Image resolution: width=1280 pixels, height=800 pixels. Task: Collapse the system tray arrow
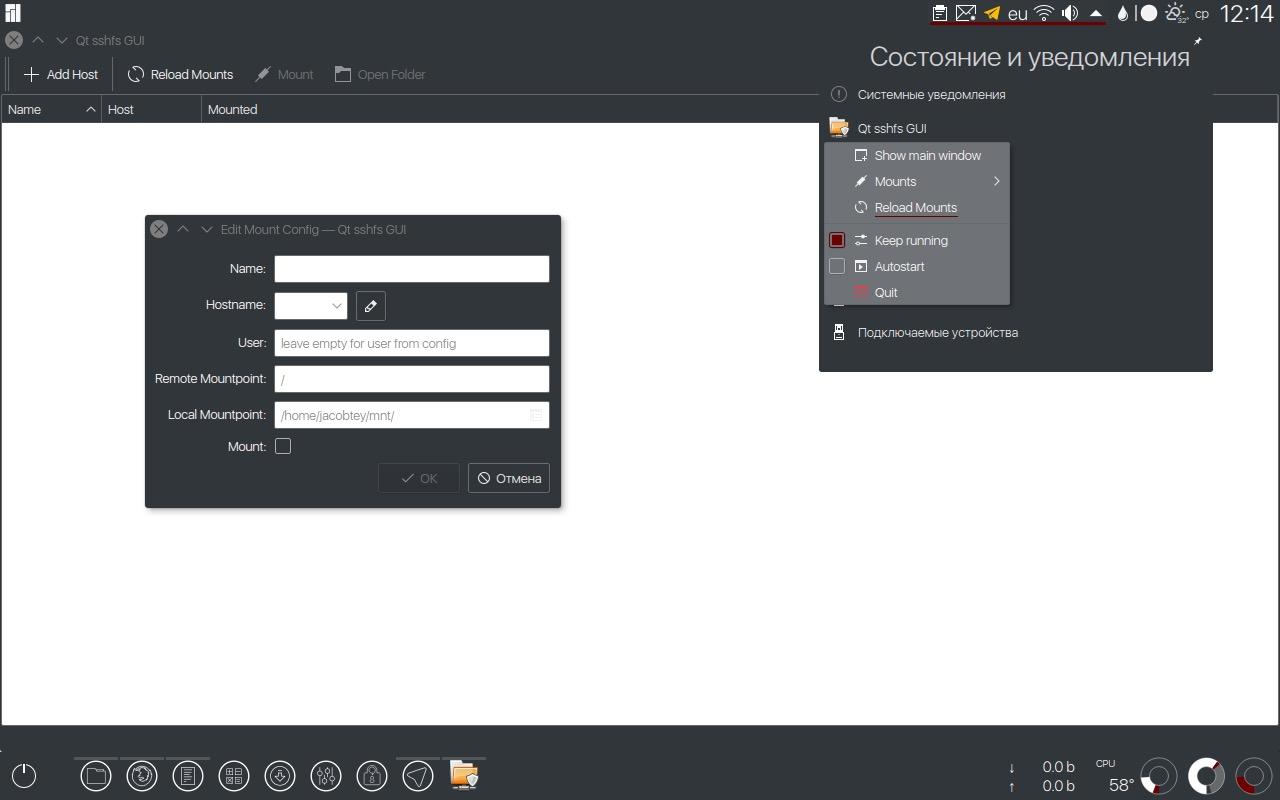(x=1096, y=13)
